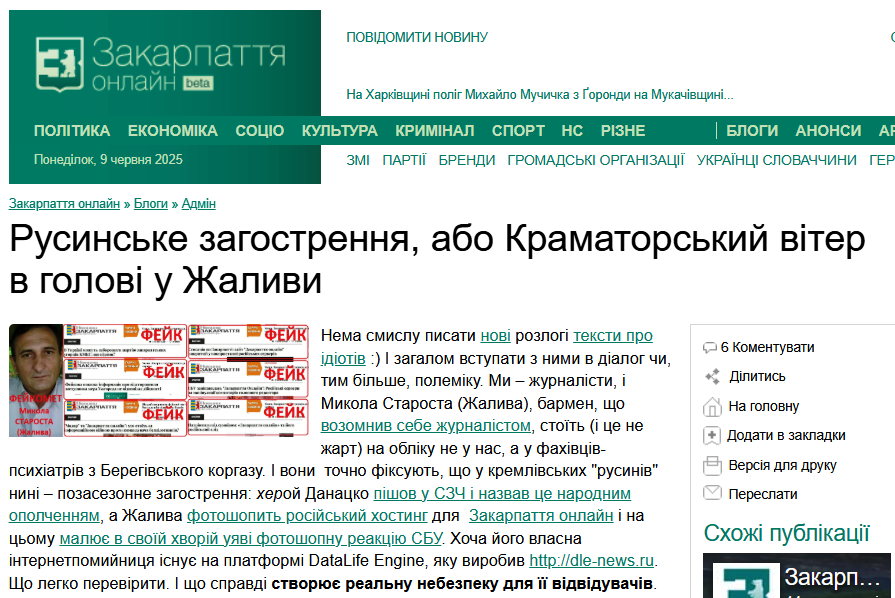Click the printer icon for print version

click(712, 465)
